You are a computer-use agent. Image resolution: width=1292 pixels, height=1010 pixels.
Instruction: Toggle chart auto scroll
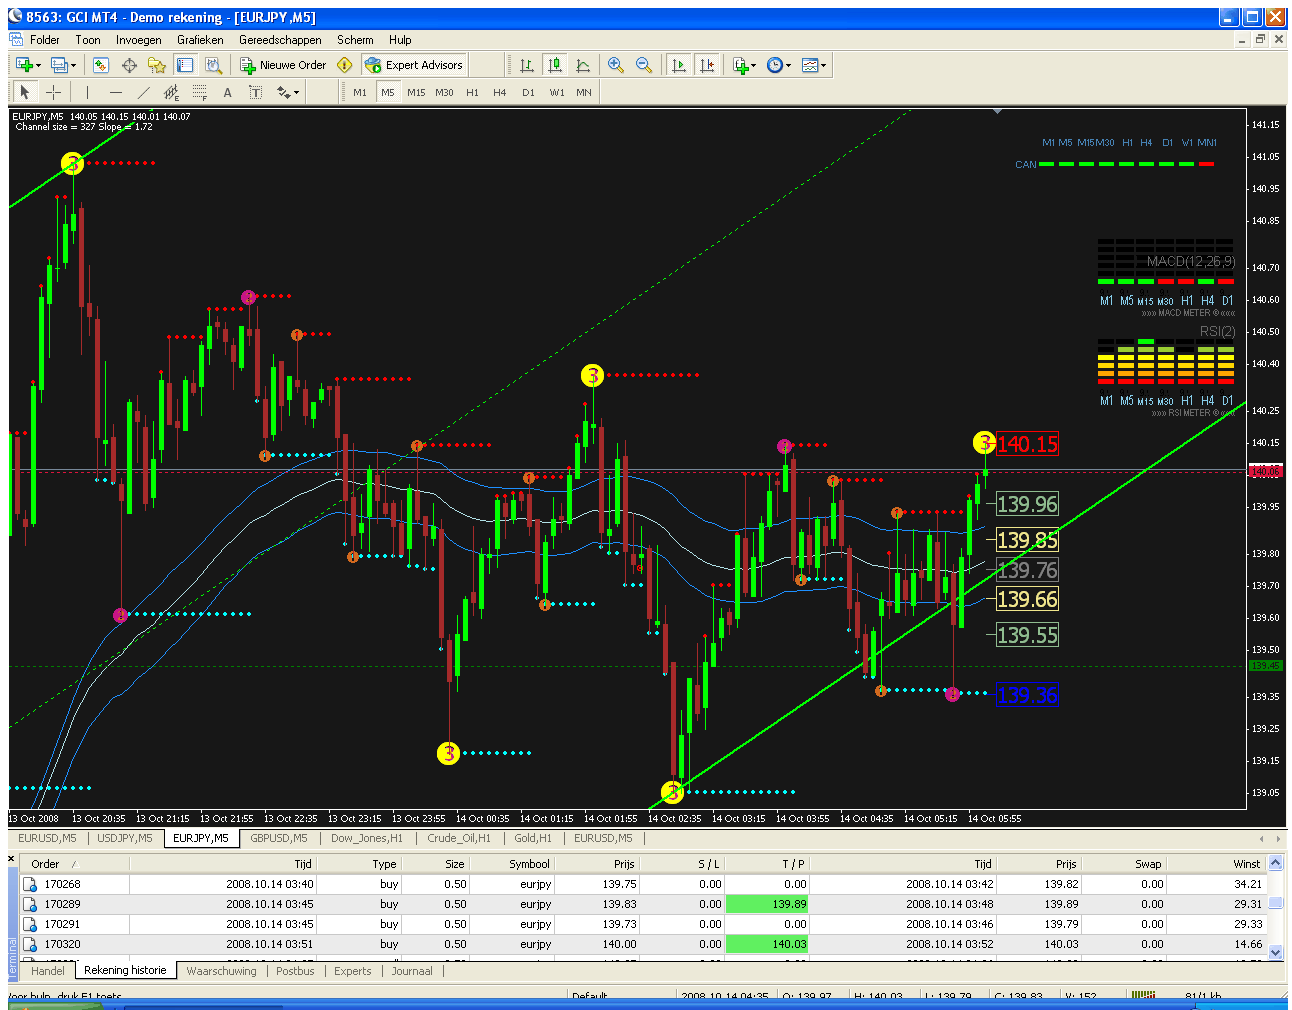[679, 65]
